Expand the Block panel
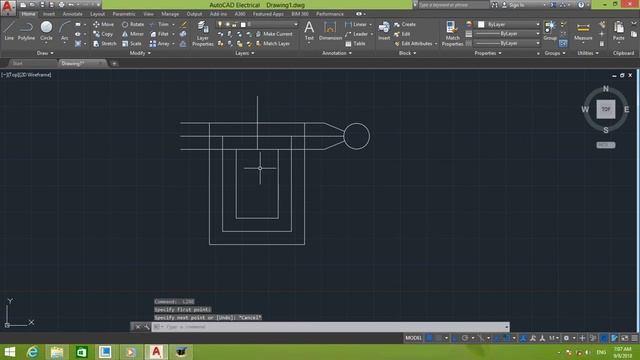640x360 pixels. point(407,53)
